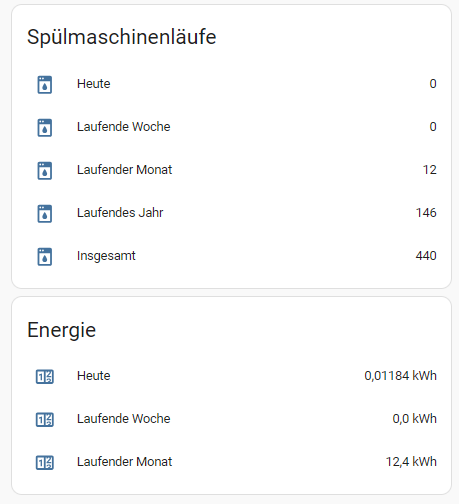The image size is (459, 504).
Task: Click dishwasher icon next to Heute runs
Action: (44, 85)
